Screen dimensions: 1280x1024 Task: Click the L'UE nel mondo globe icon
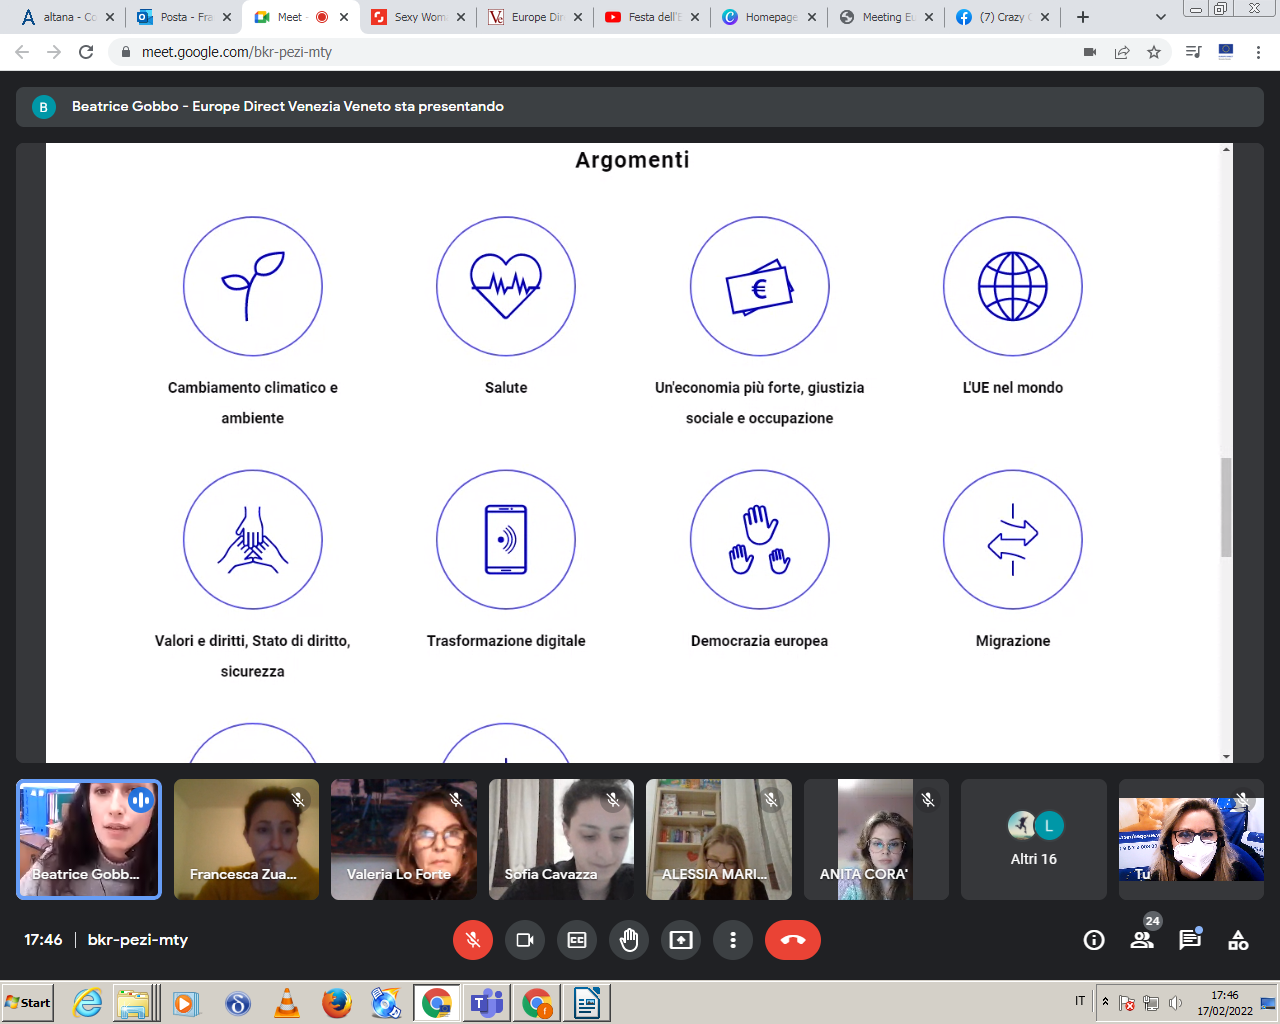click(1013, 286)
